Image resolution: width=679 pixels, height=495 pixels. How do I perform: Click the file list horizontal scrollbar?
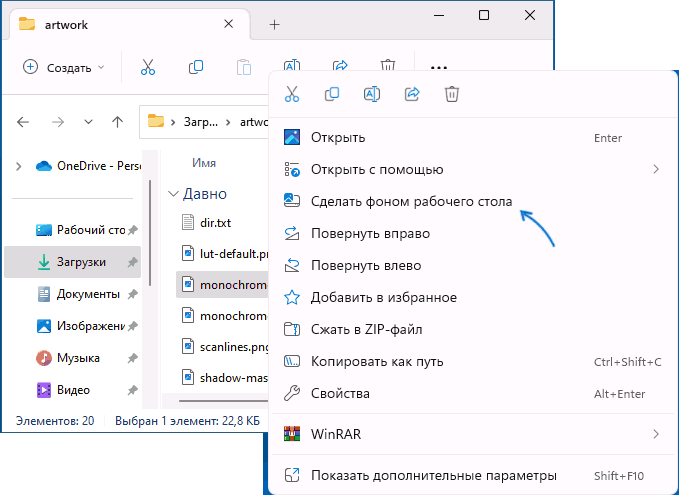223,401
